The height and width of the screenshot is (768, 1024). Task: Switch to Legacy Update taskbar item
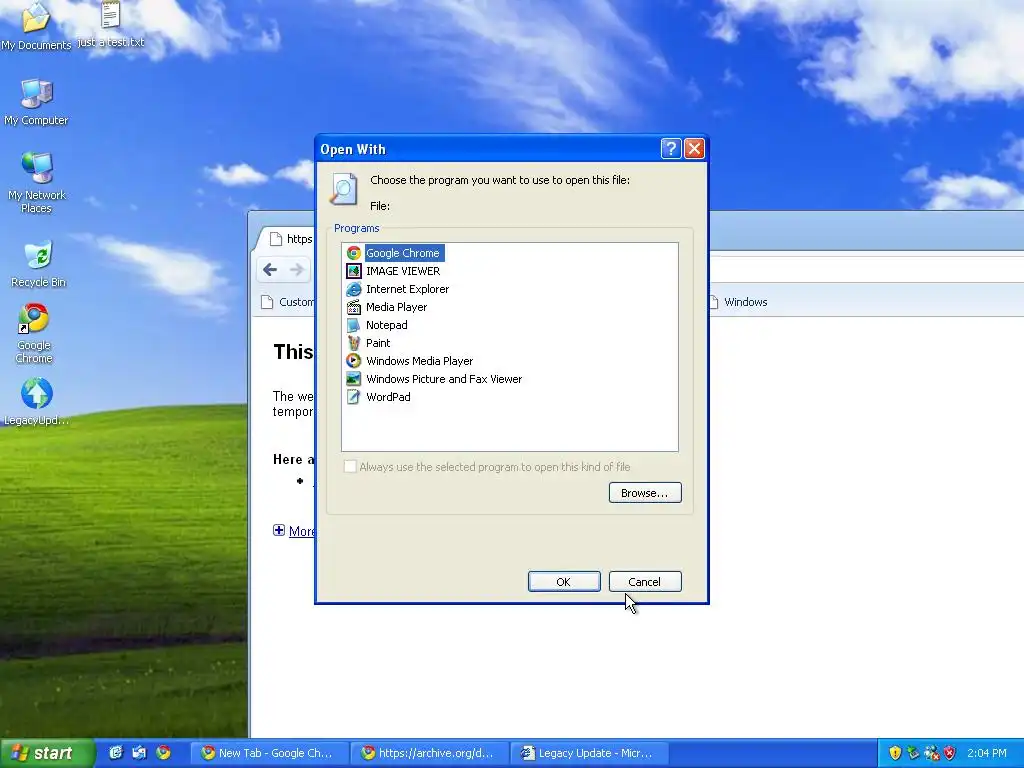point(588,753)
